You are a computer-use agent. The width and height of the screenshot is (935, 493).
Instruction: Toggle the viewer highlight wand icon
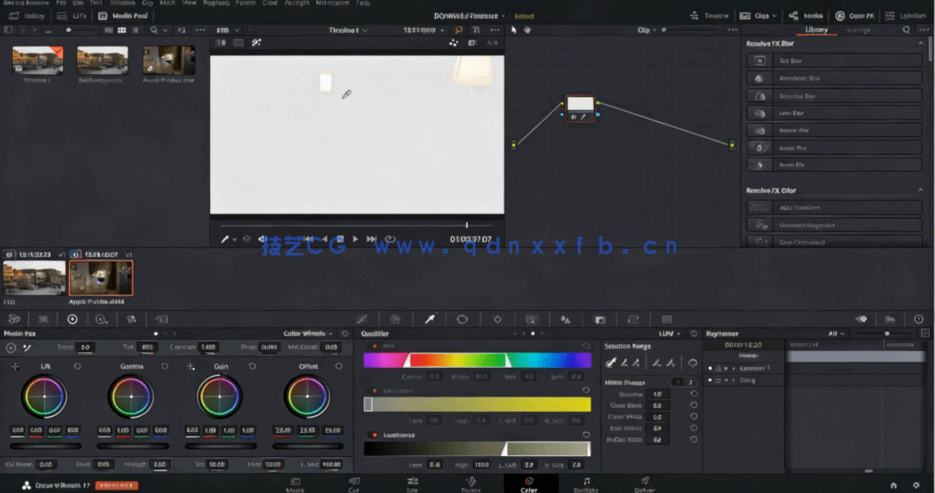coord(256,43)
